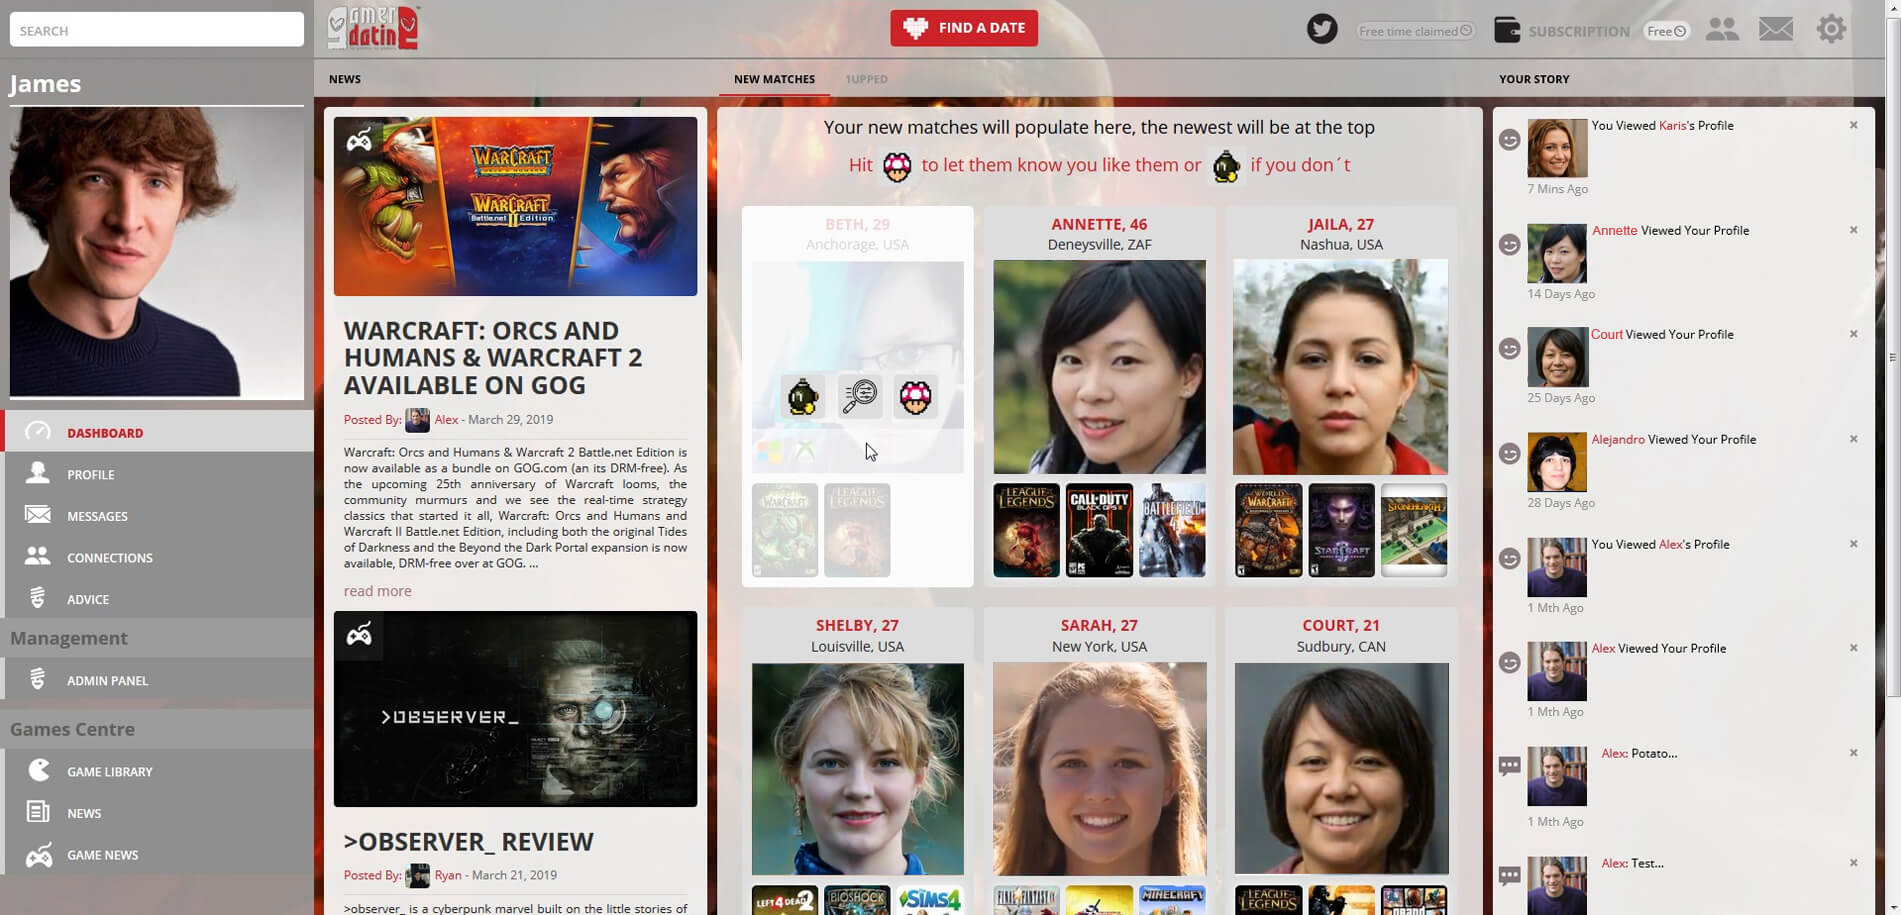The width and height of the screenshot is (1901, 915).
Task: Open Game Library label in the sidebar
Action: [110, 771]
